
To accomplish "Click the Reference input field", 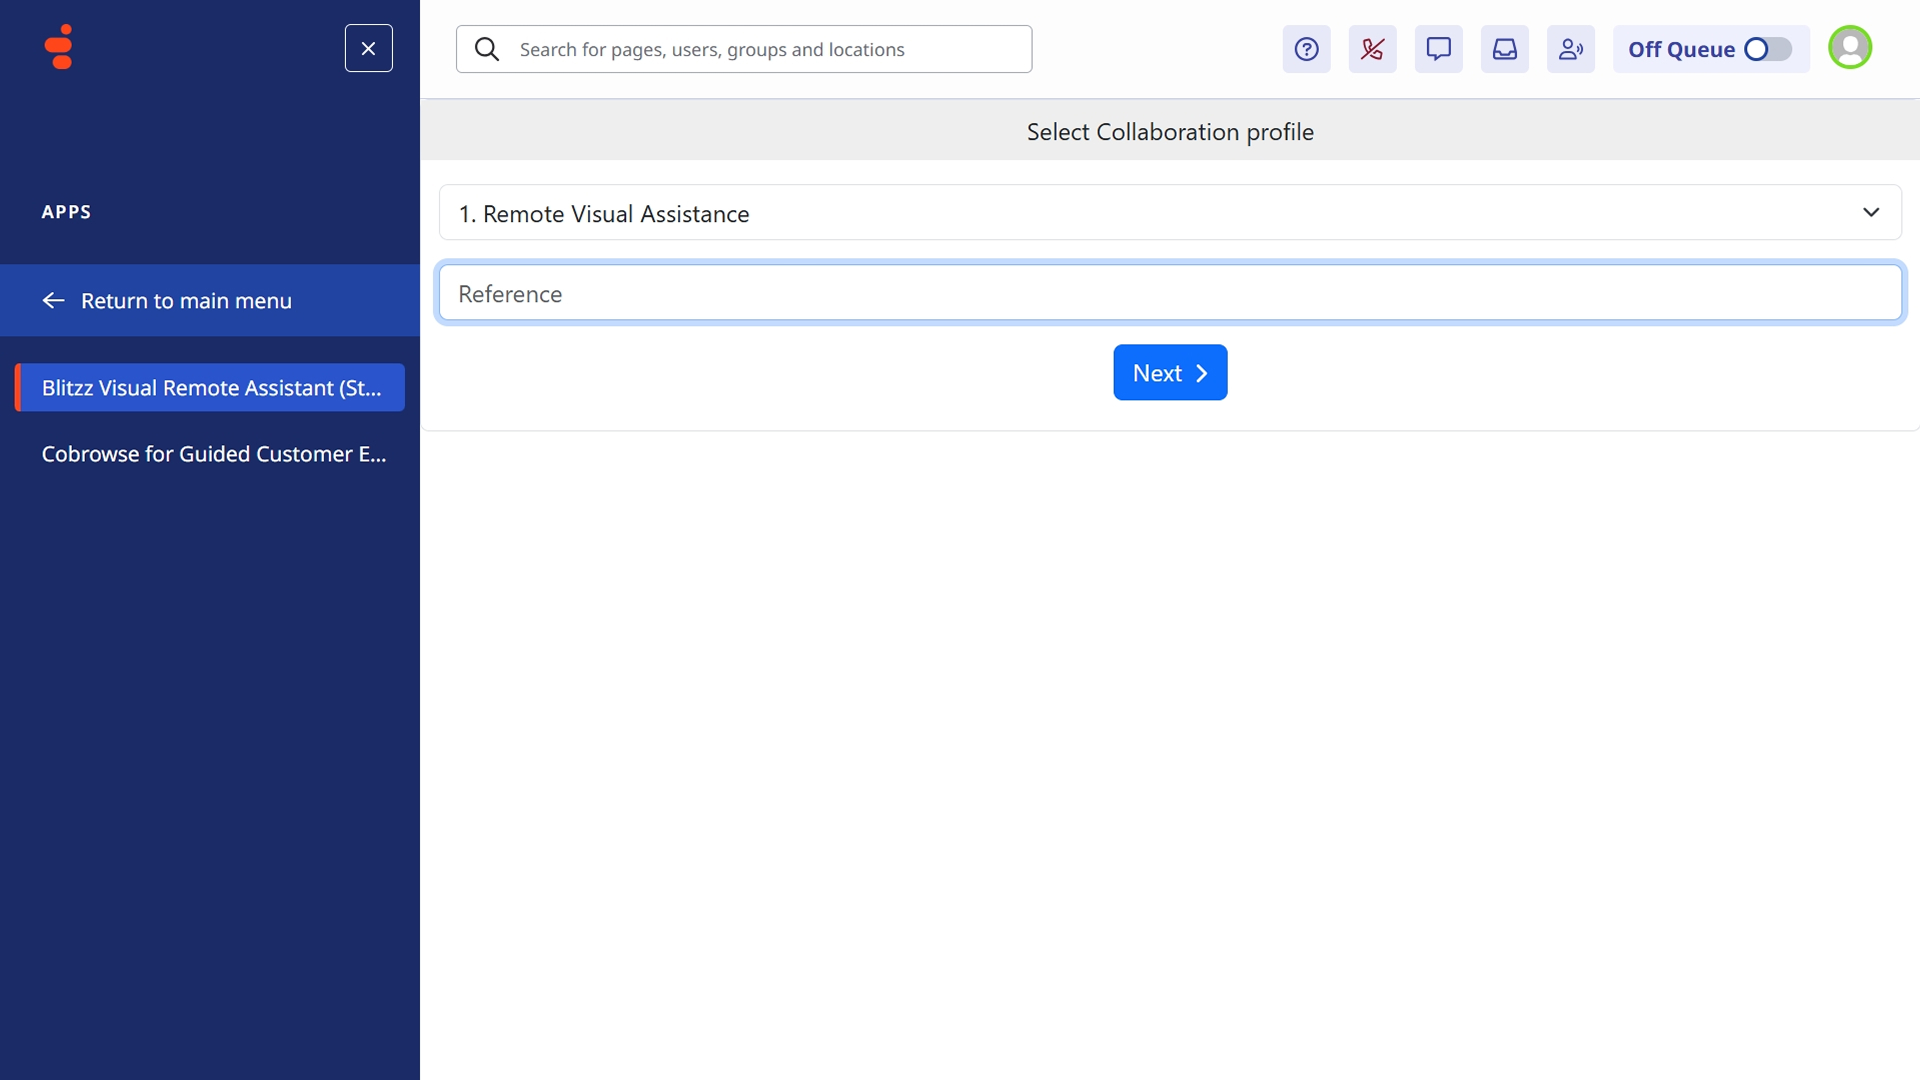I will (1168, 293).
